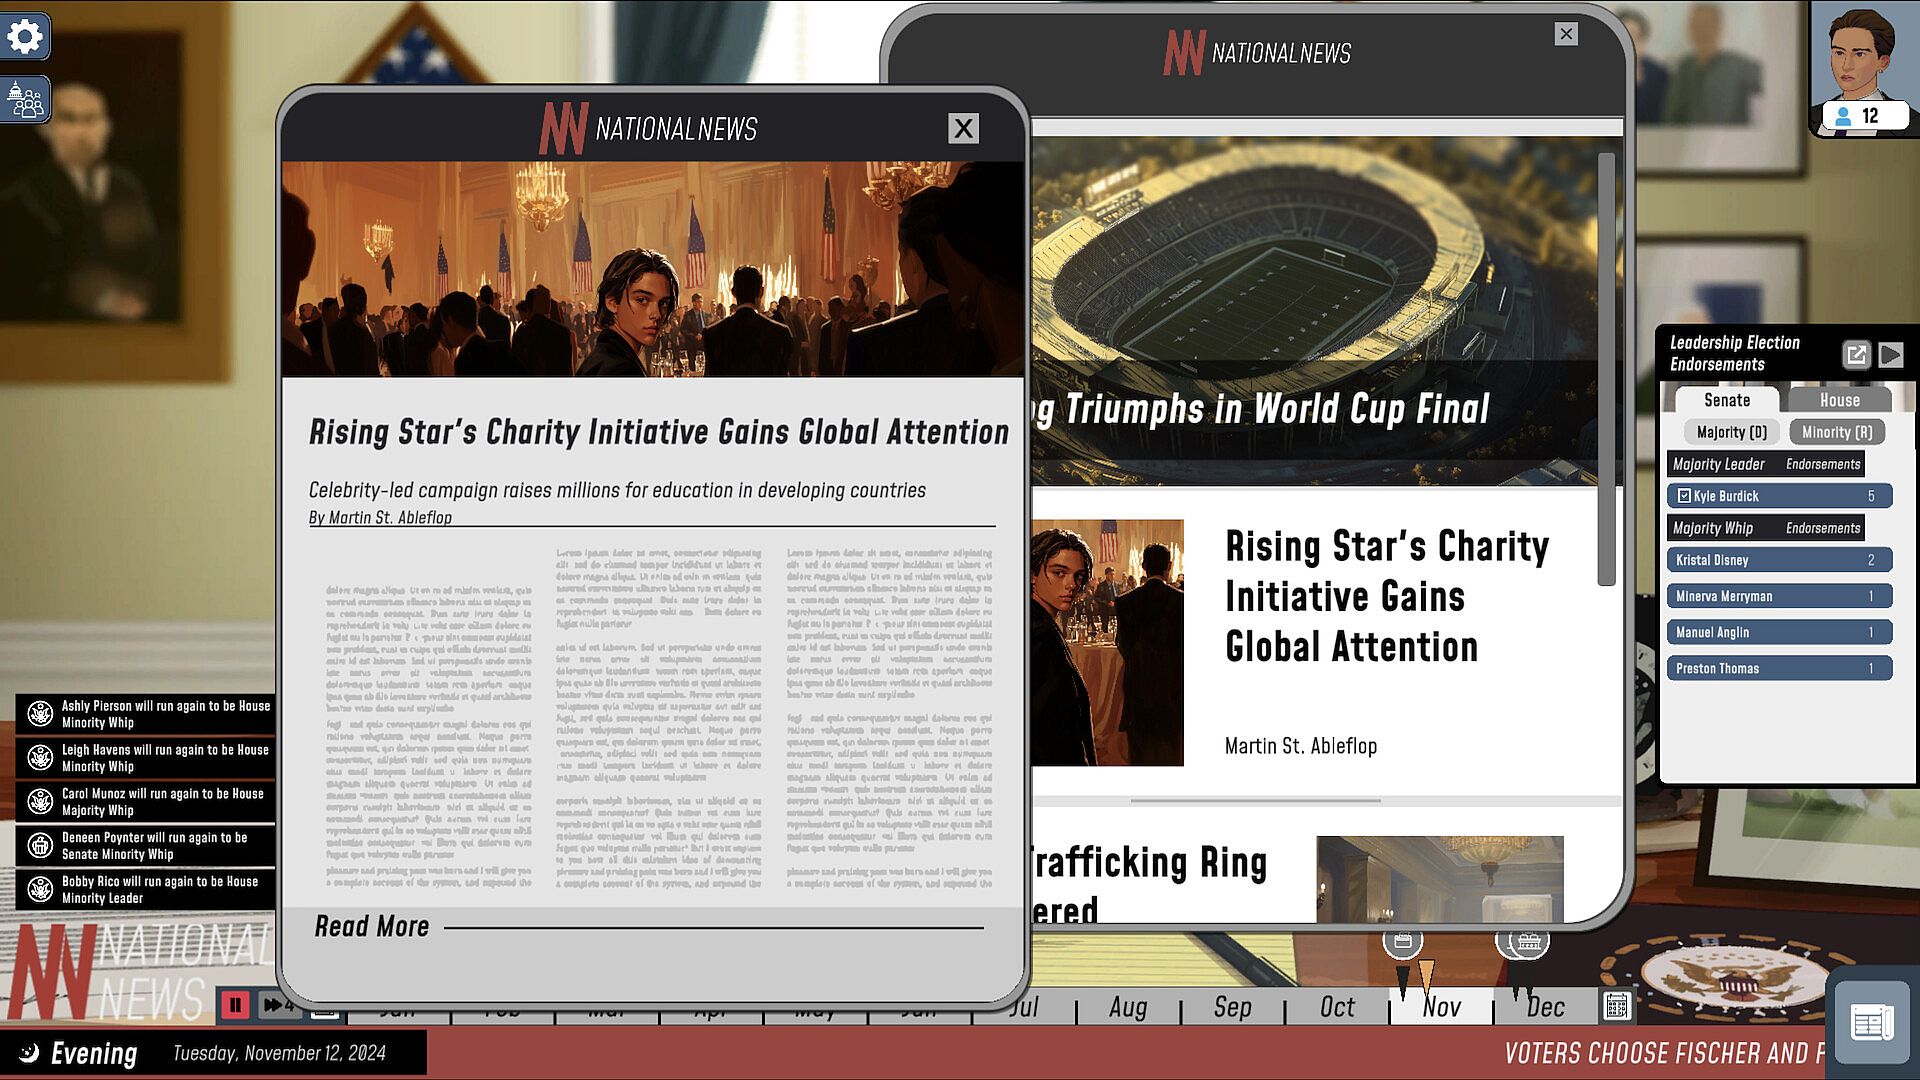Open the settings gear menu
The width and height of the screenshot is (1920, 1080).
click(x=25, y=37)
